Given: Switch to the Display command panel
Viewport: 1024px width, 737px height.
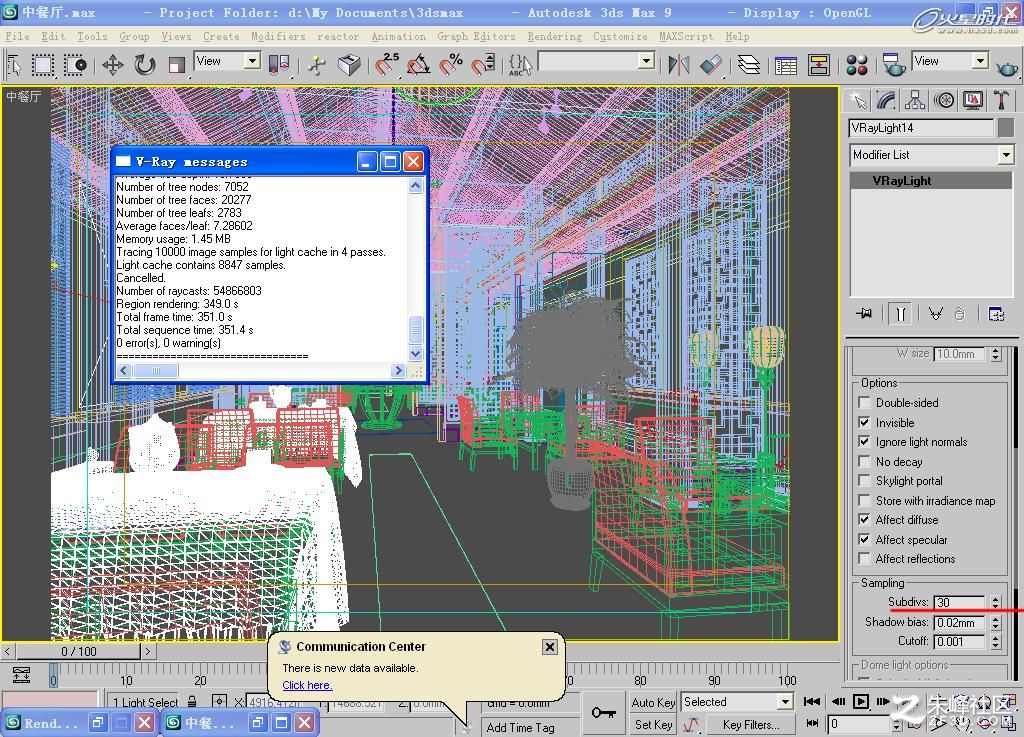Looking at the screenshot, I should 972,101.
